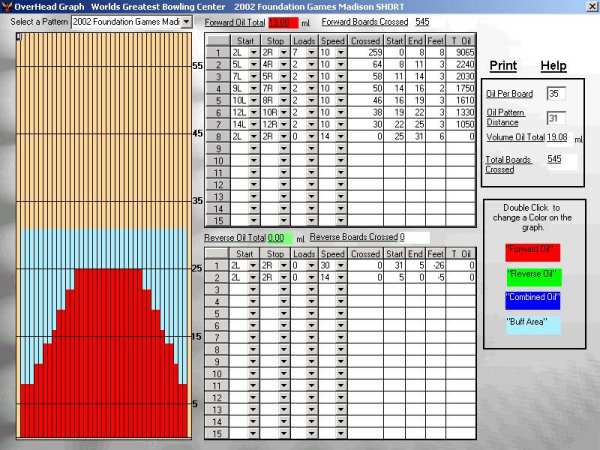
Task: Open the Help link
Action: (x=553, y=66)
